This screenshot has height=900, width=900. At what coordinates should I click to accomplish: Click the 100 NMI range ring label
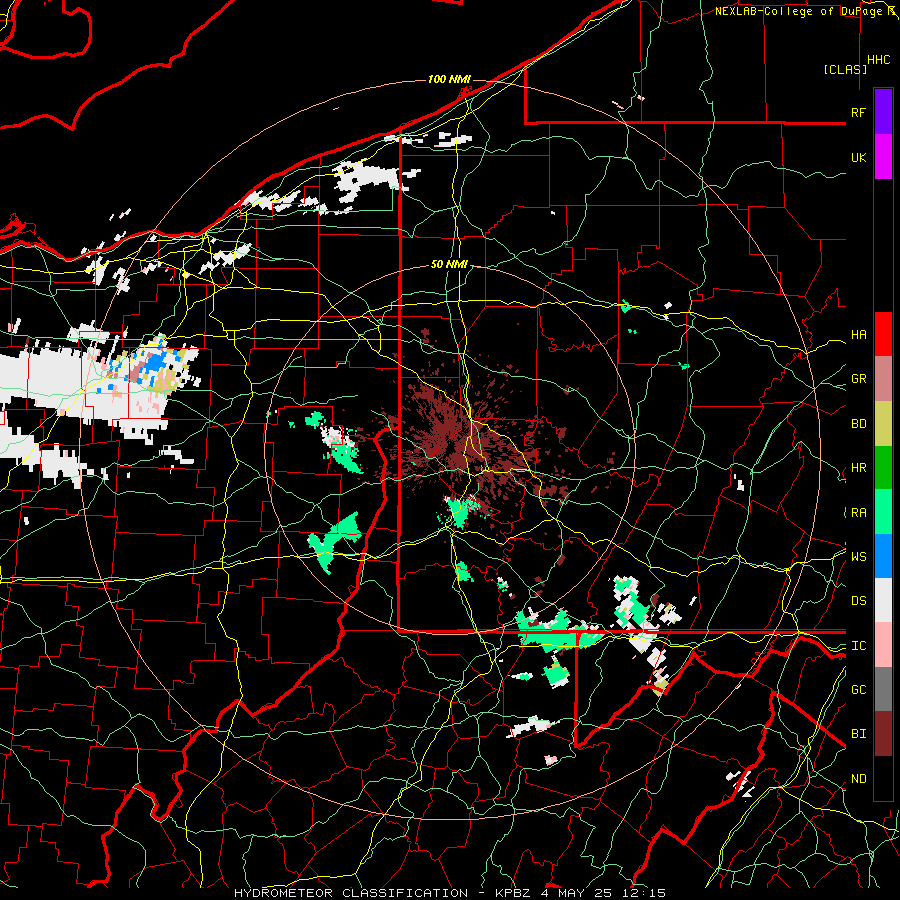tap(449, 79)
